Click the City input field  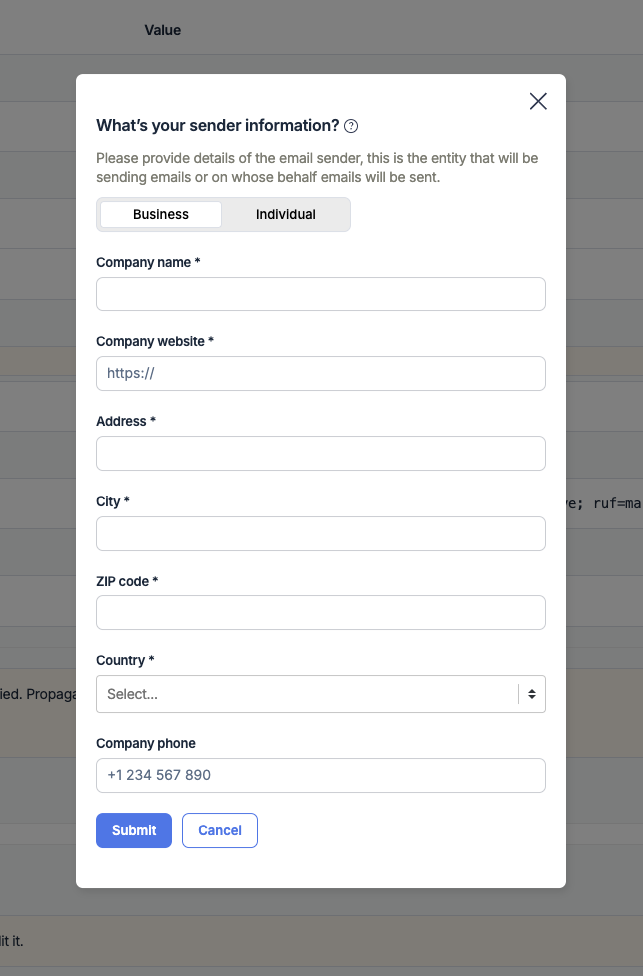click(x=320, y=533)
